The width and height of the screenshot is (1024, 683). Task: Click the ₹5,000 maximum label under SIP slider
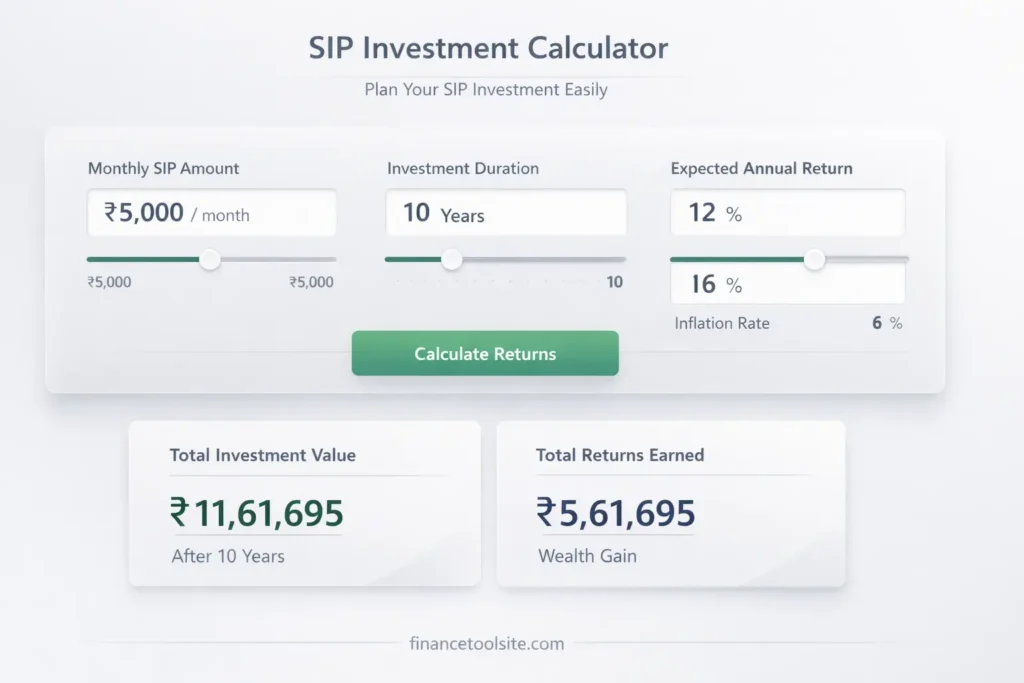[312, 282]
